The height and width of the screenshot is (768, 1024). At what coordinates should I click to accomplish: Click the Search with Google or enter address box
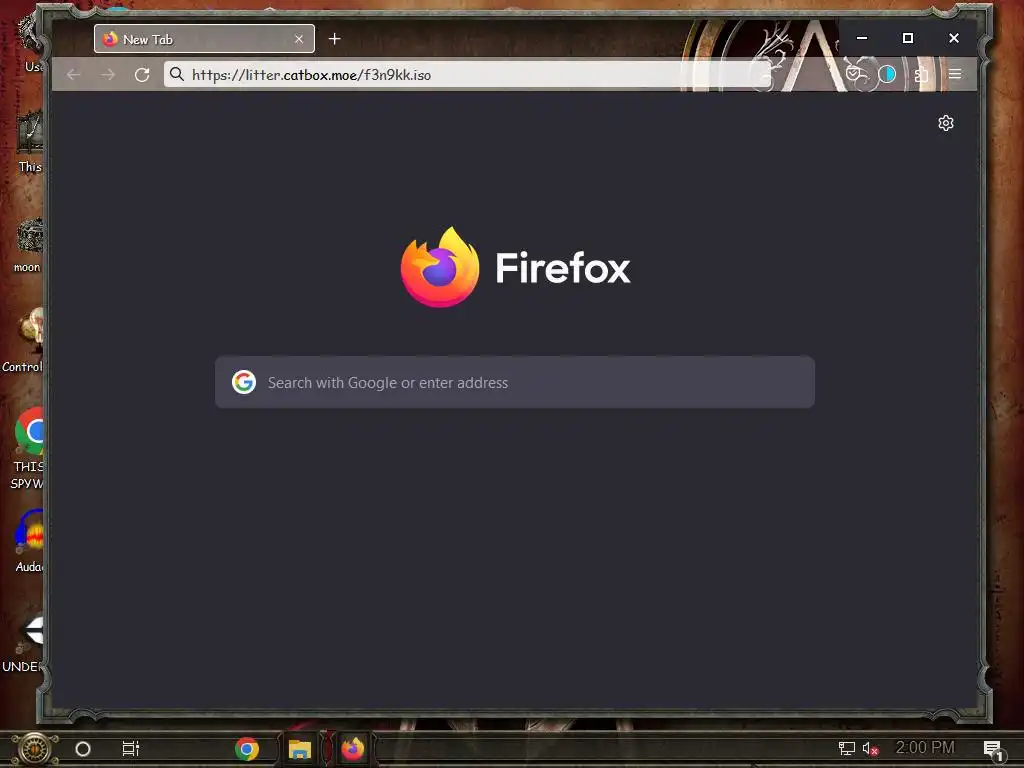point(515,382)
